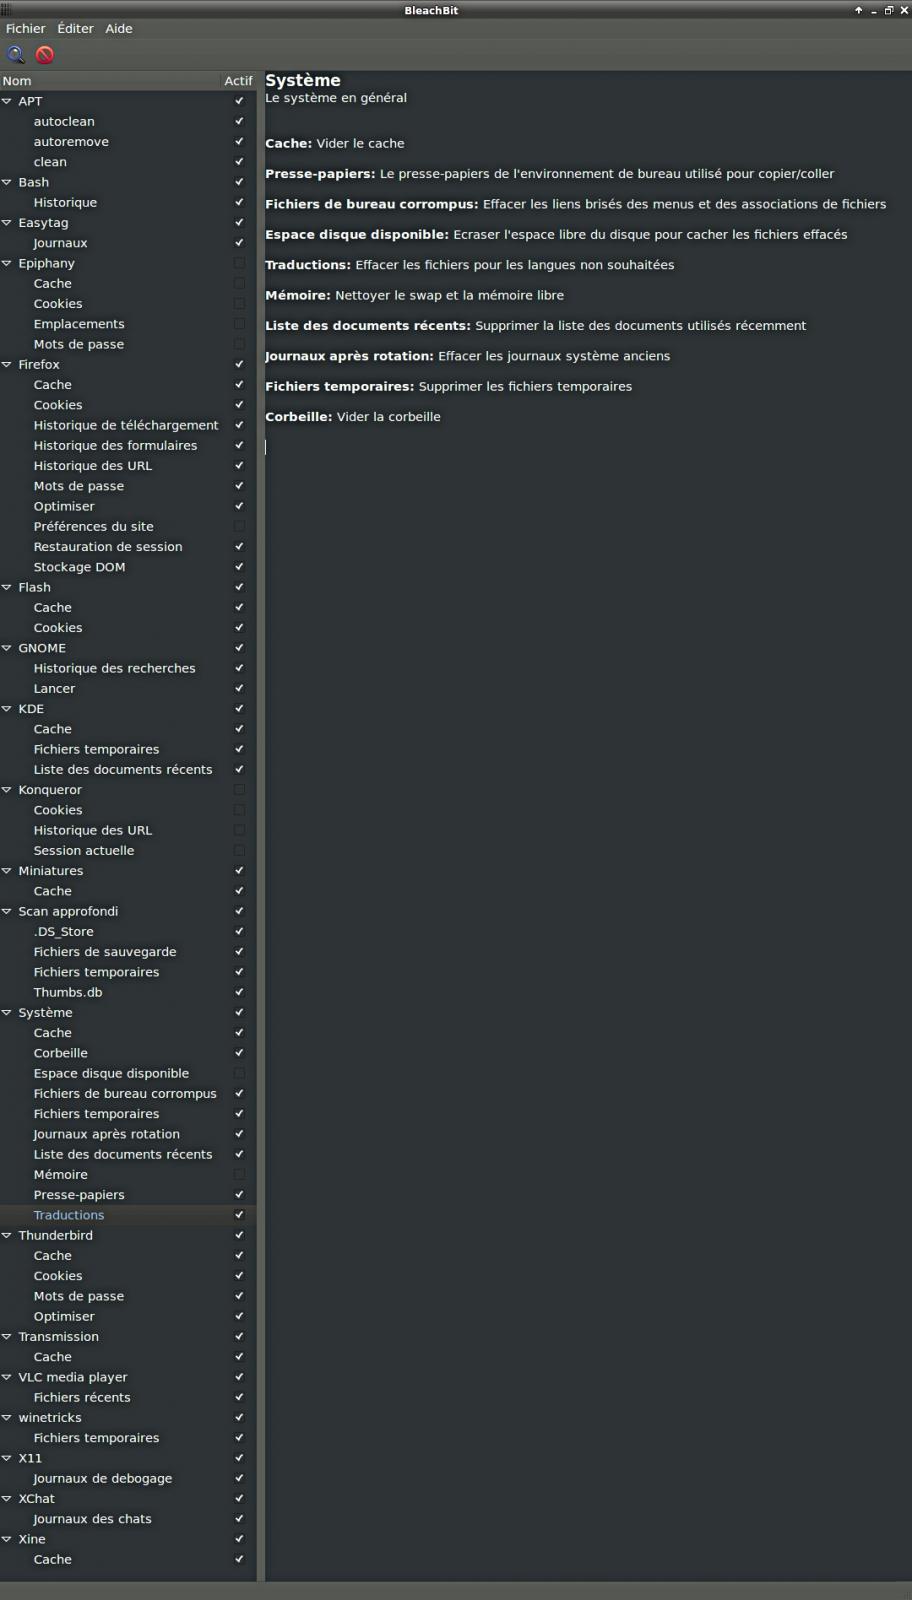Select the Miniatures group row
The image size is (912, 1600).
click(x=128, y=871)
